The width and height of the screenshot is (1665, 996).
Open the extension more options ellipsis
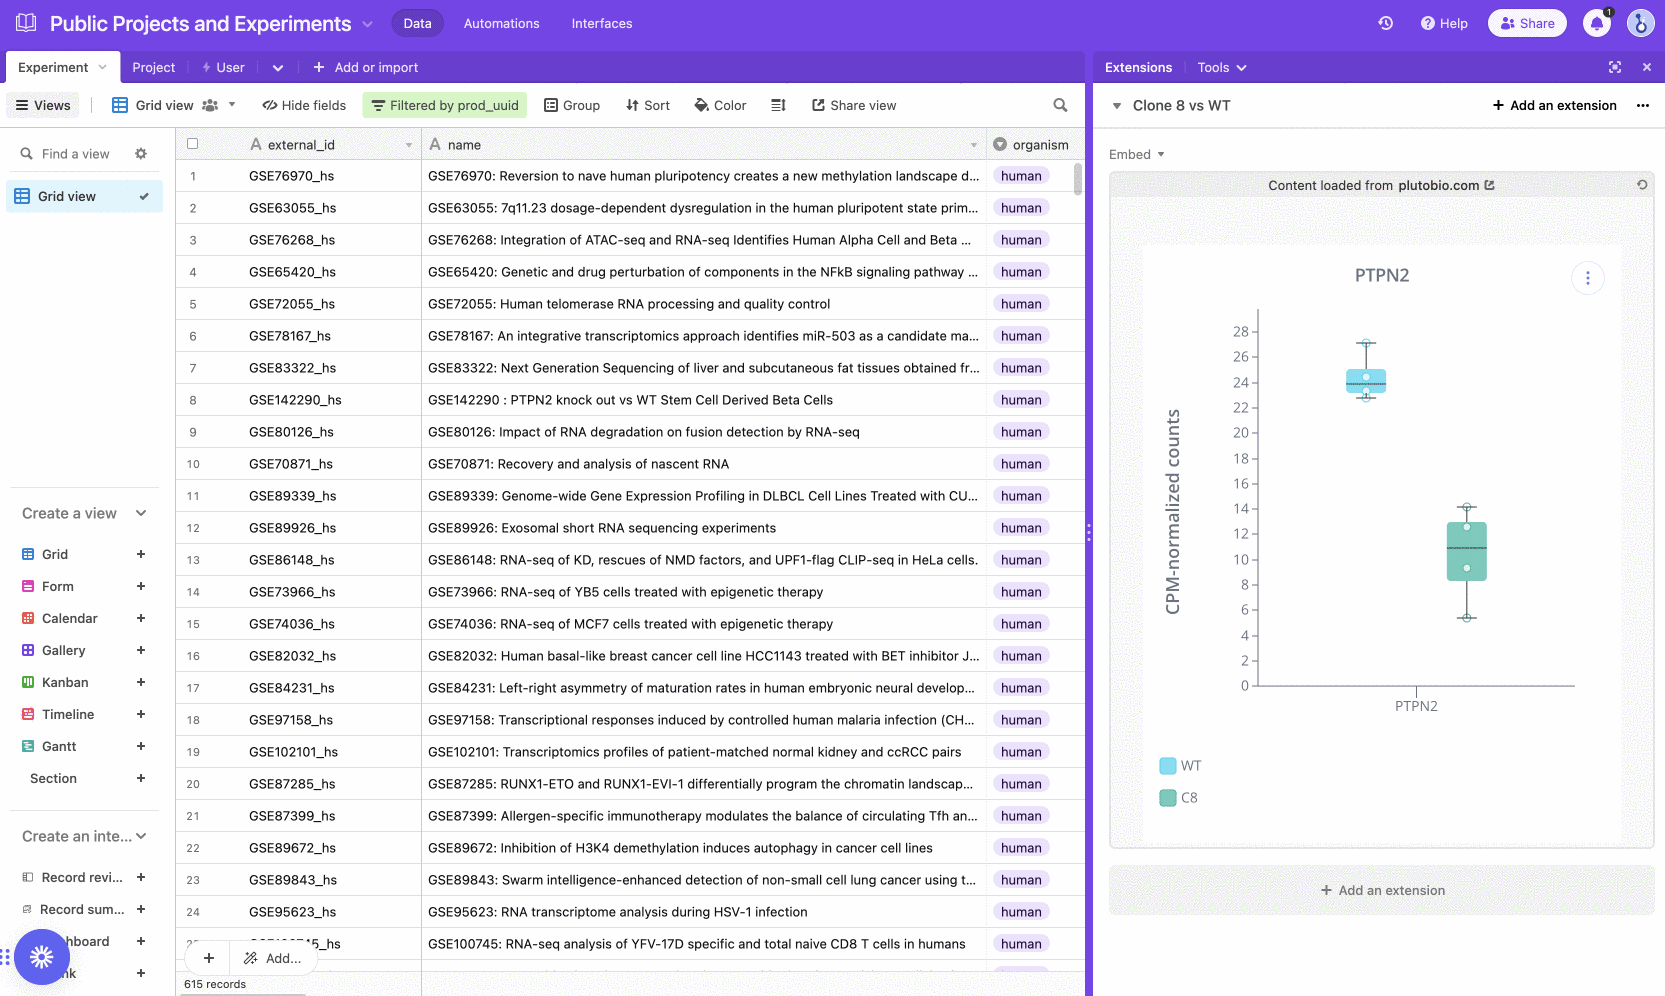tap(1642, 105)
